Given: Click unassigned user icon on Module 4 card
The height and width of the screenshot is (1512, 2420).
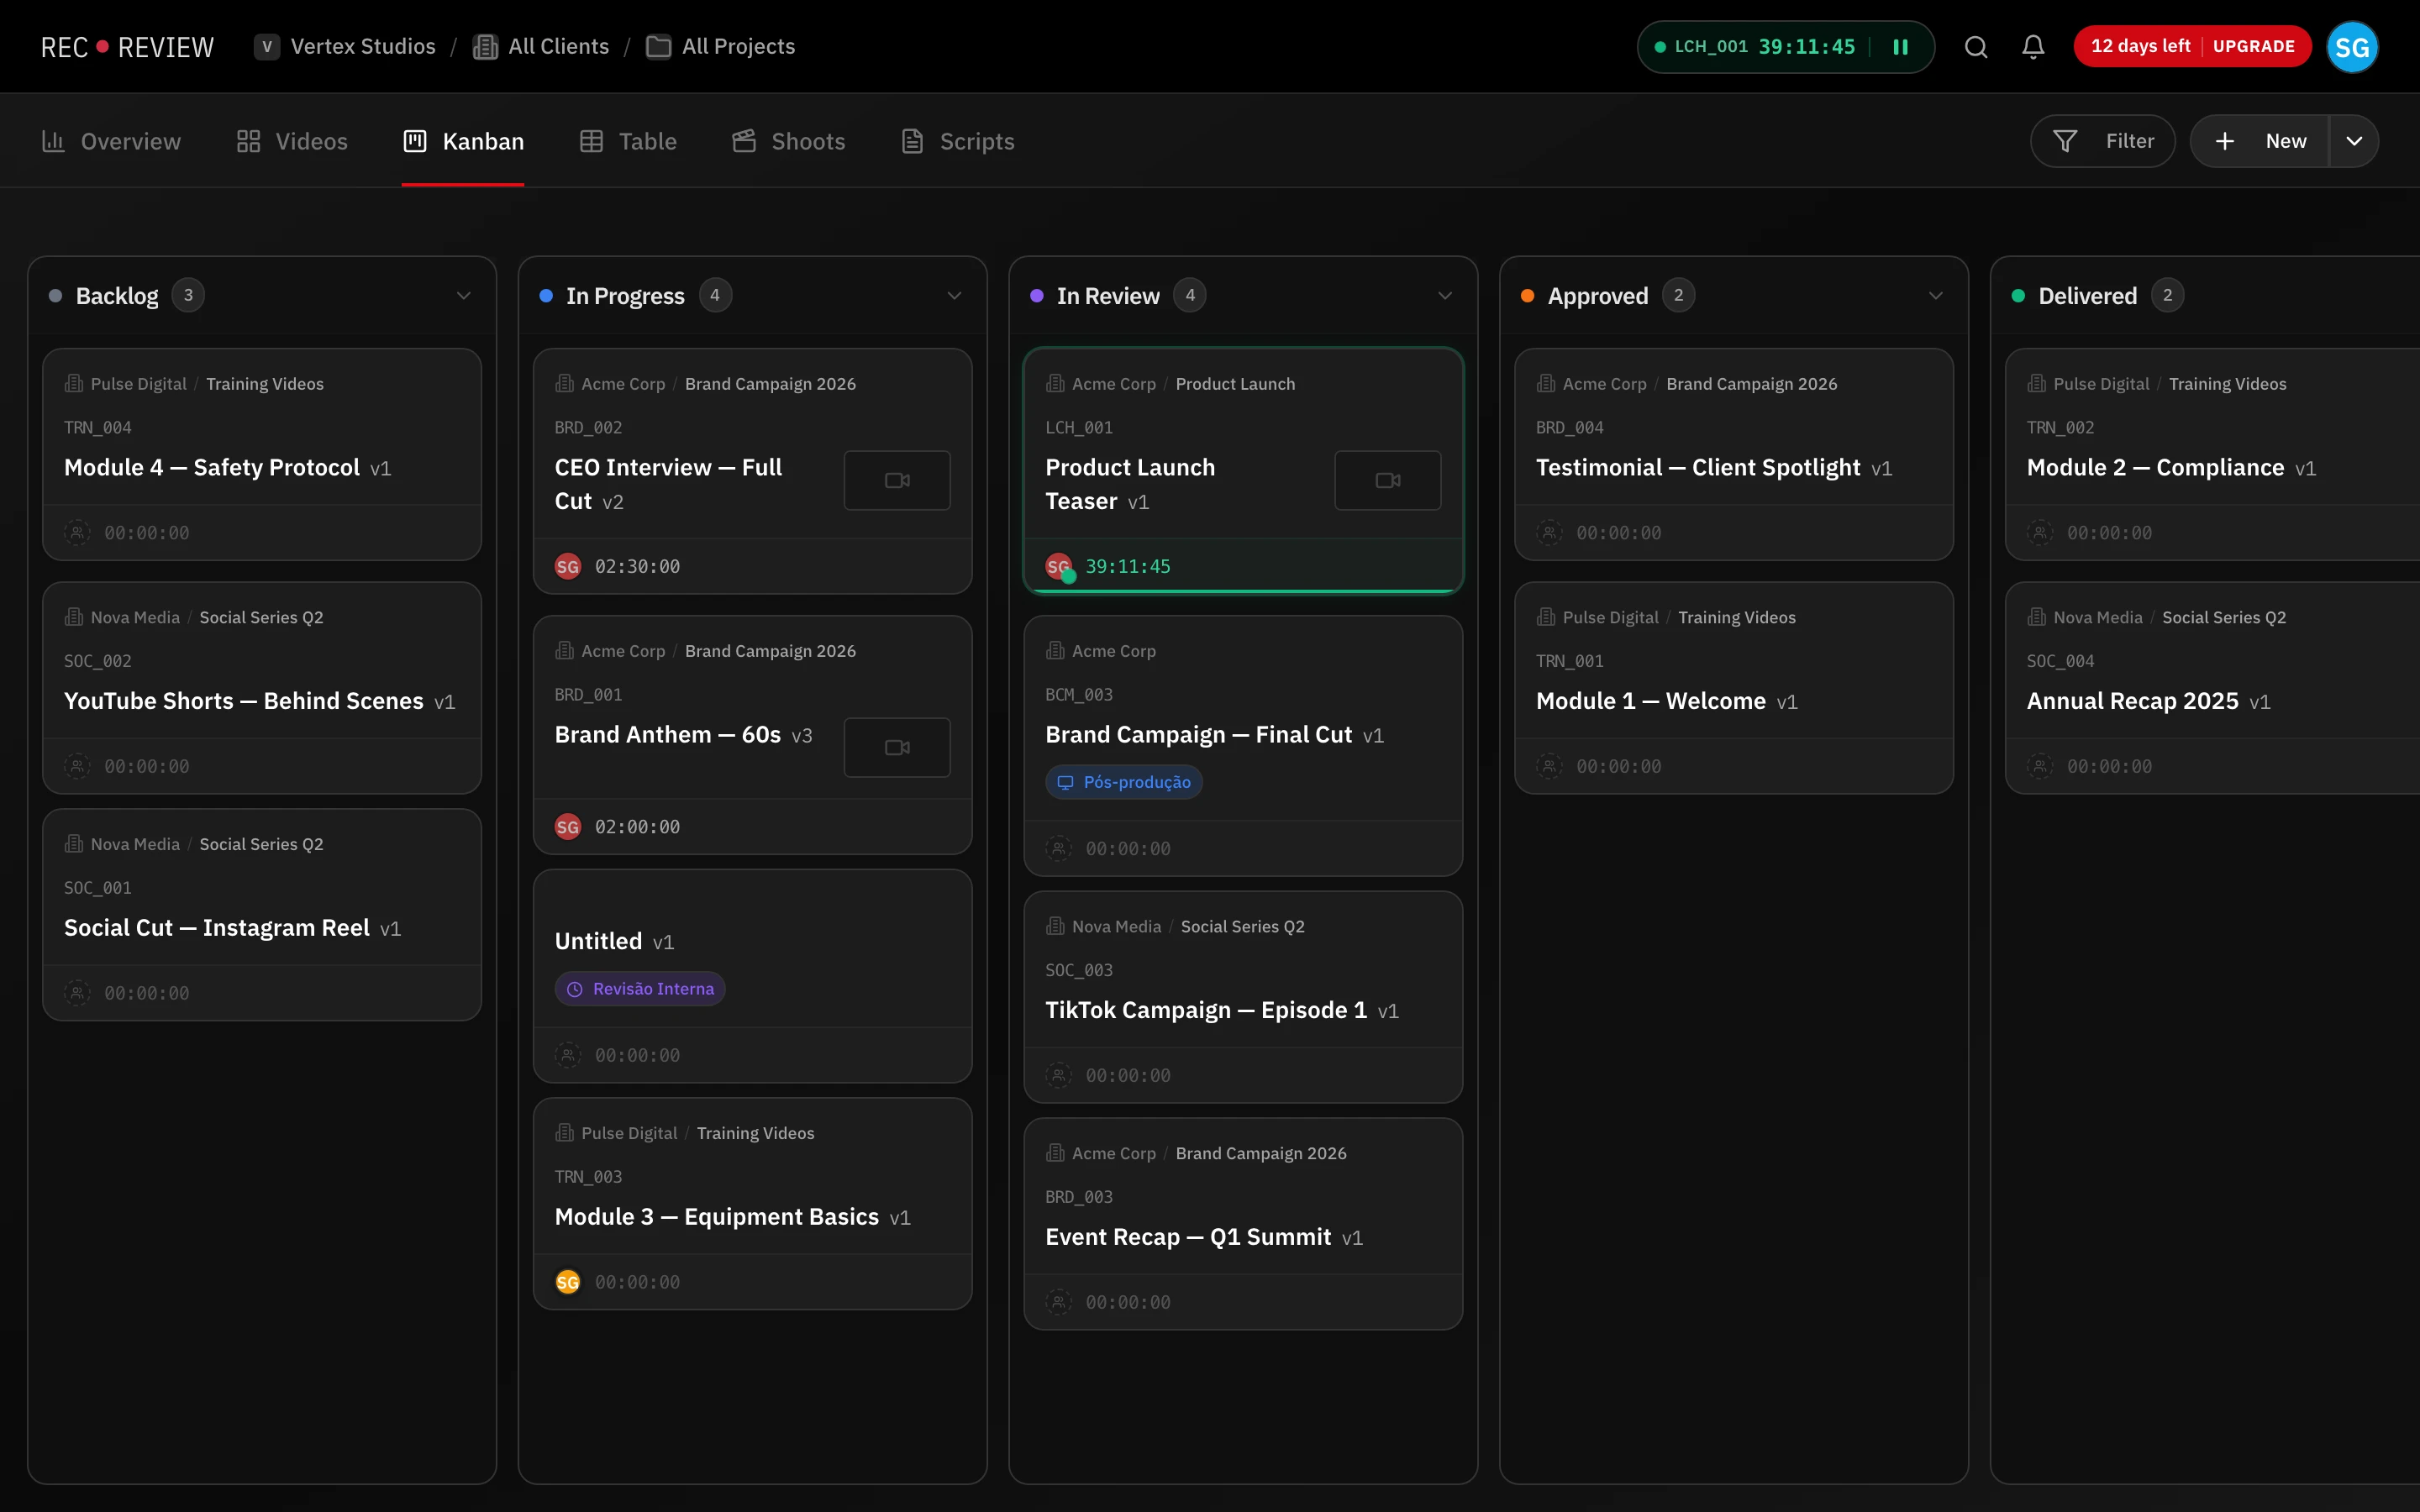Looking at the screenshot, I should click(x=77, y=532).
